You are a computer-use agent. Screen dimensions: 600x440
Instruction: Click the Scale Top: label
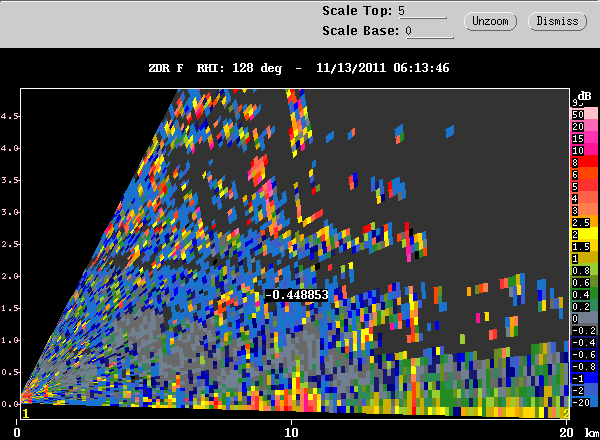tap(357, 11)
